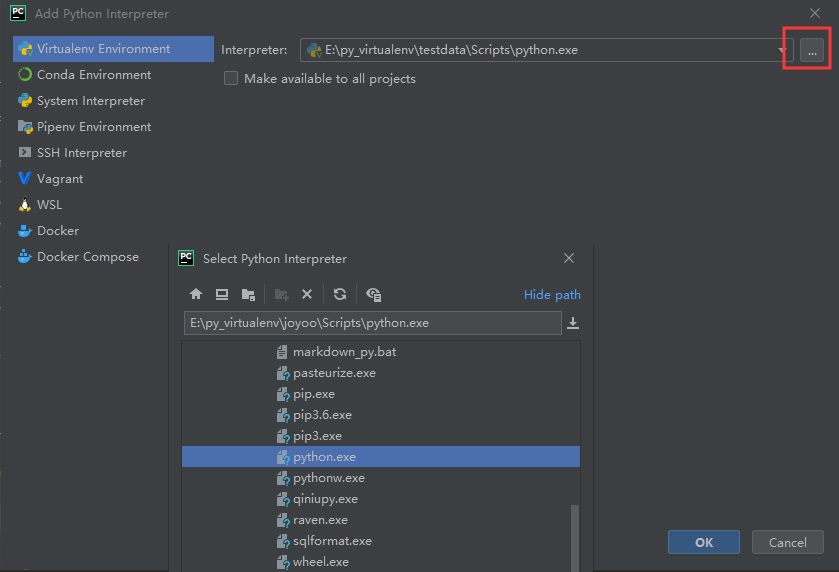
Task: Click the browse ellipsis button next to Interpreter
Action: 812,51
